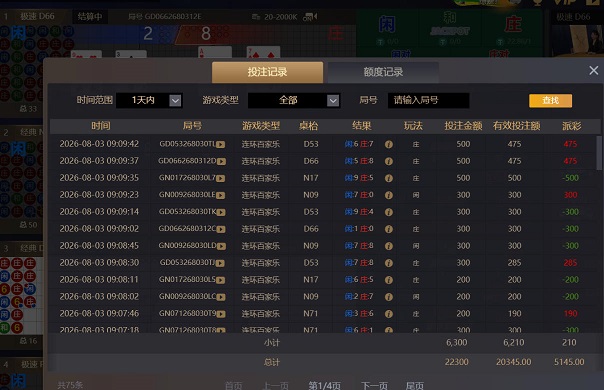
Task: Click payout value -500 in 09:09:35 row
Action: click(x=570, y=178)
